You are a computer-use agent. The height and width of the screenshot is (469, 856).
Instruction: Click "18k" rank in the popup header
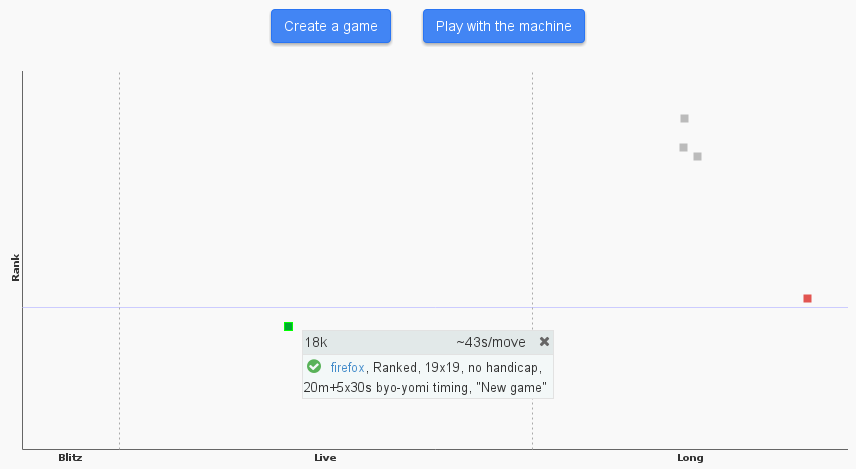pyautogui.click(x=316, y=342)
